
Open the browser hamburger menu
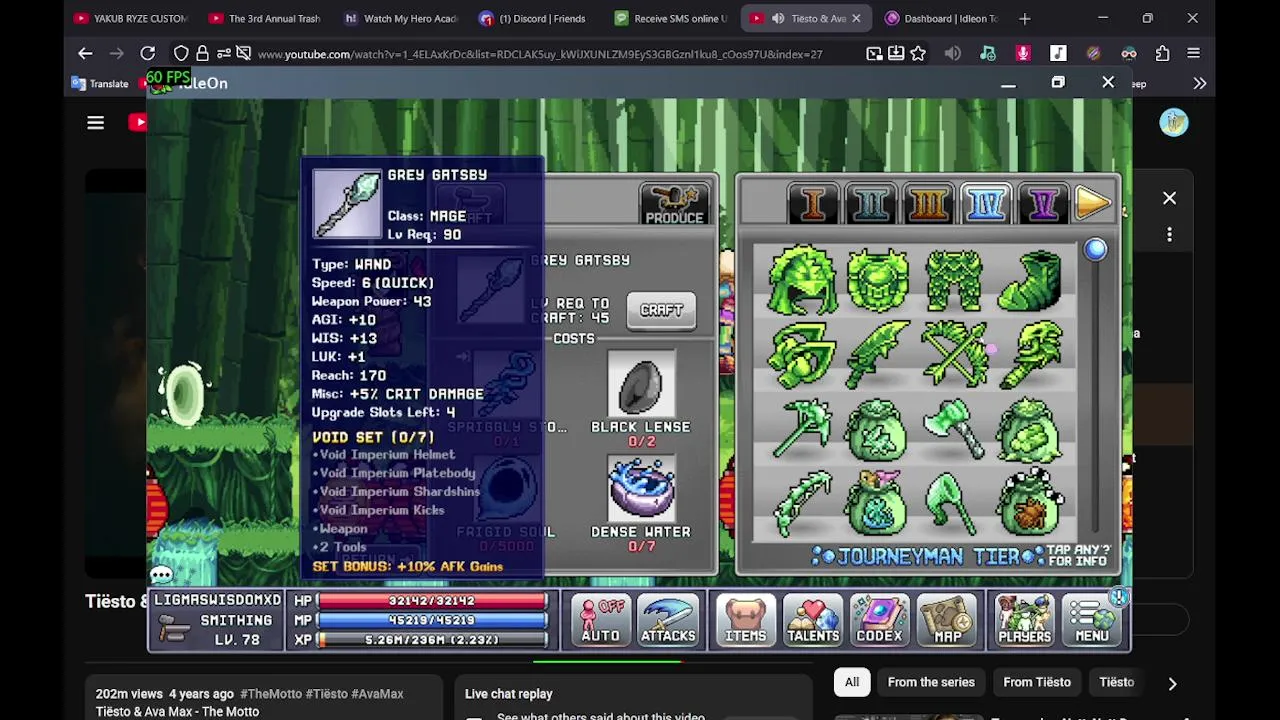tap(1193, 53)
